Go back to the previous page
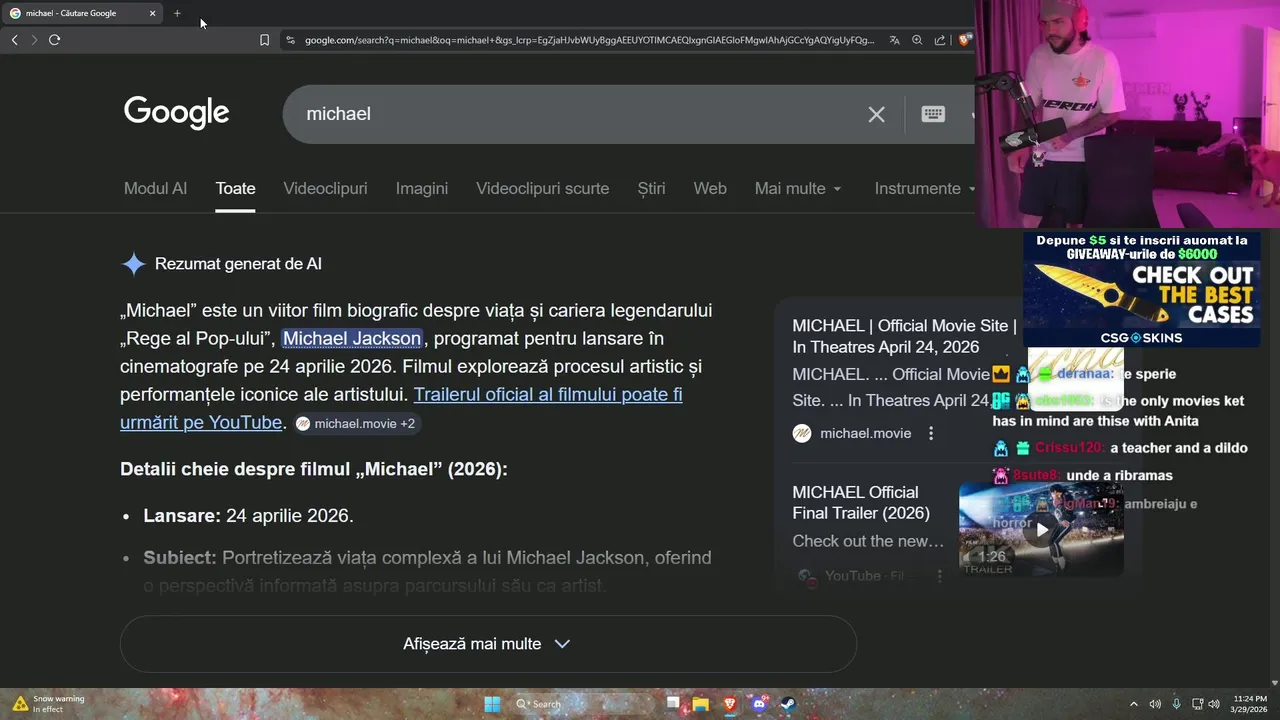 (x=14, y=40)
